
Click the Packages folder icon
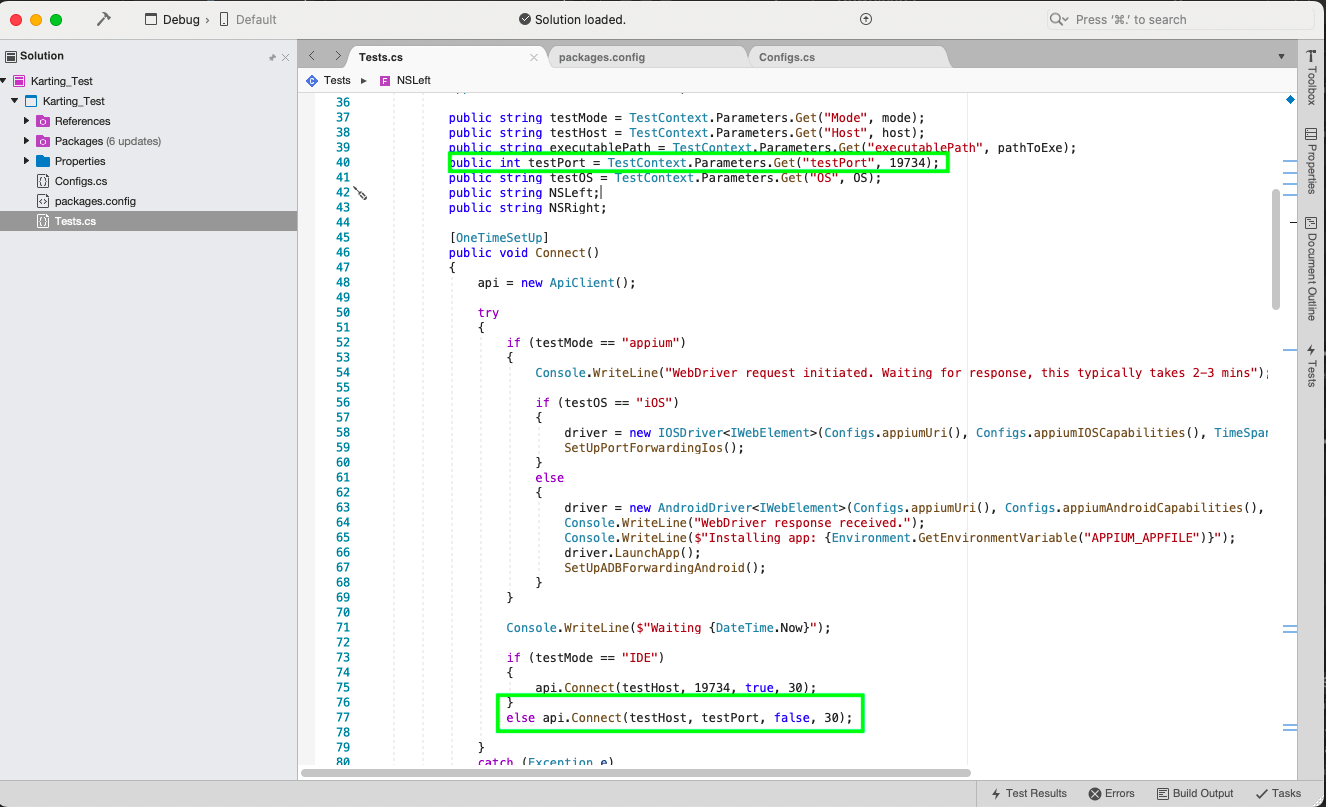[43, 141]
